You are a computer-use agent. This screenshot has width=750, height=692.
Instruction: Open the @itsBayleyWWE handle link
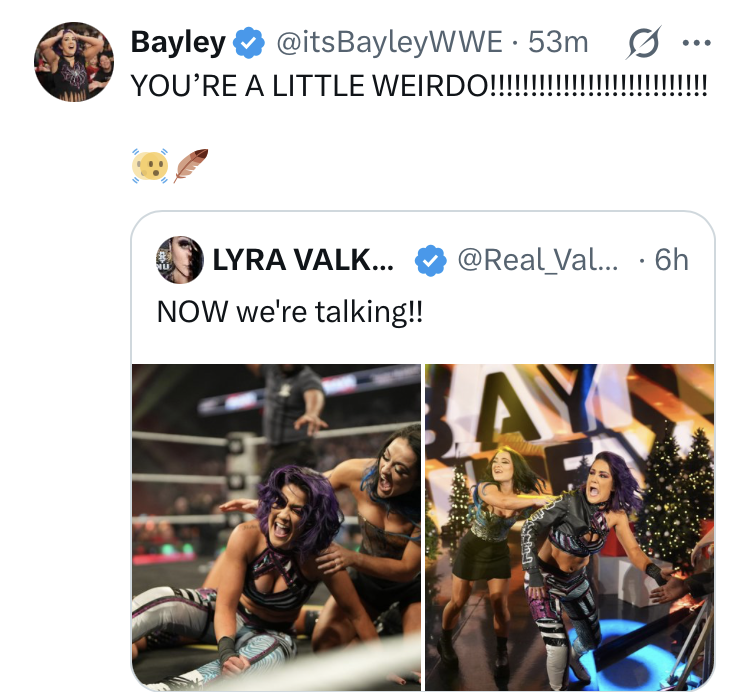click(390, 42)
